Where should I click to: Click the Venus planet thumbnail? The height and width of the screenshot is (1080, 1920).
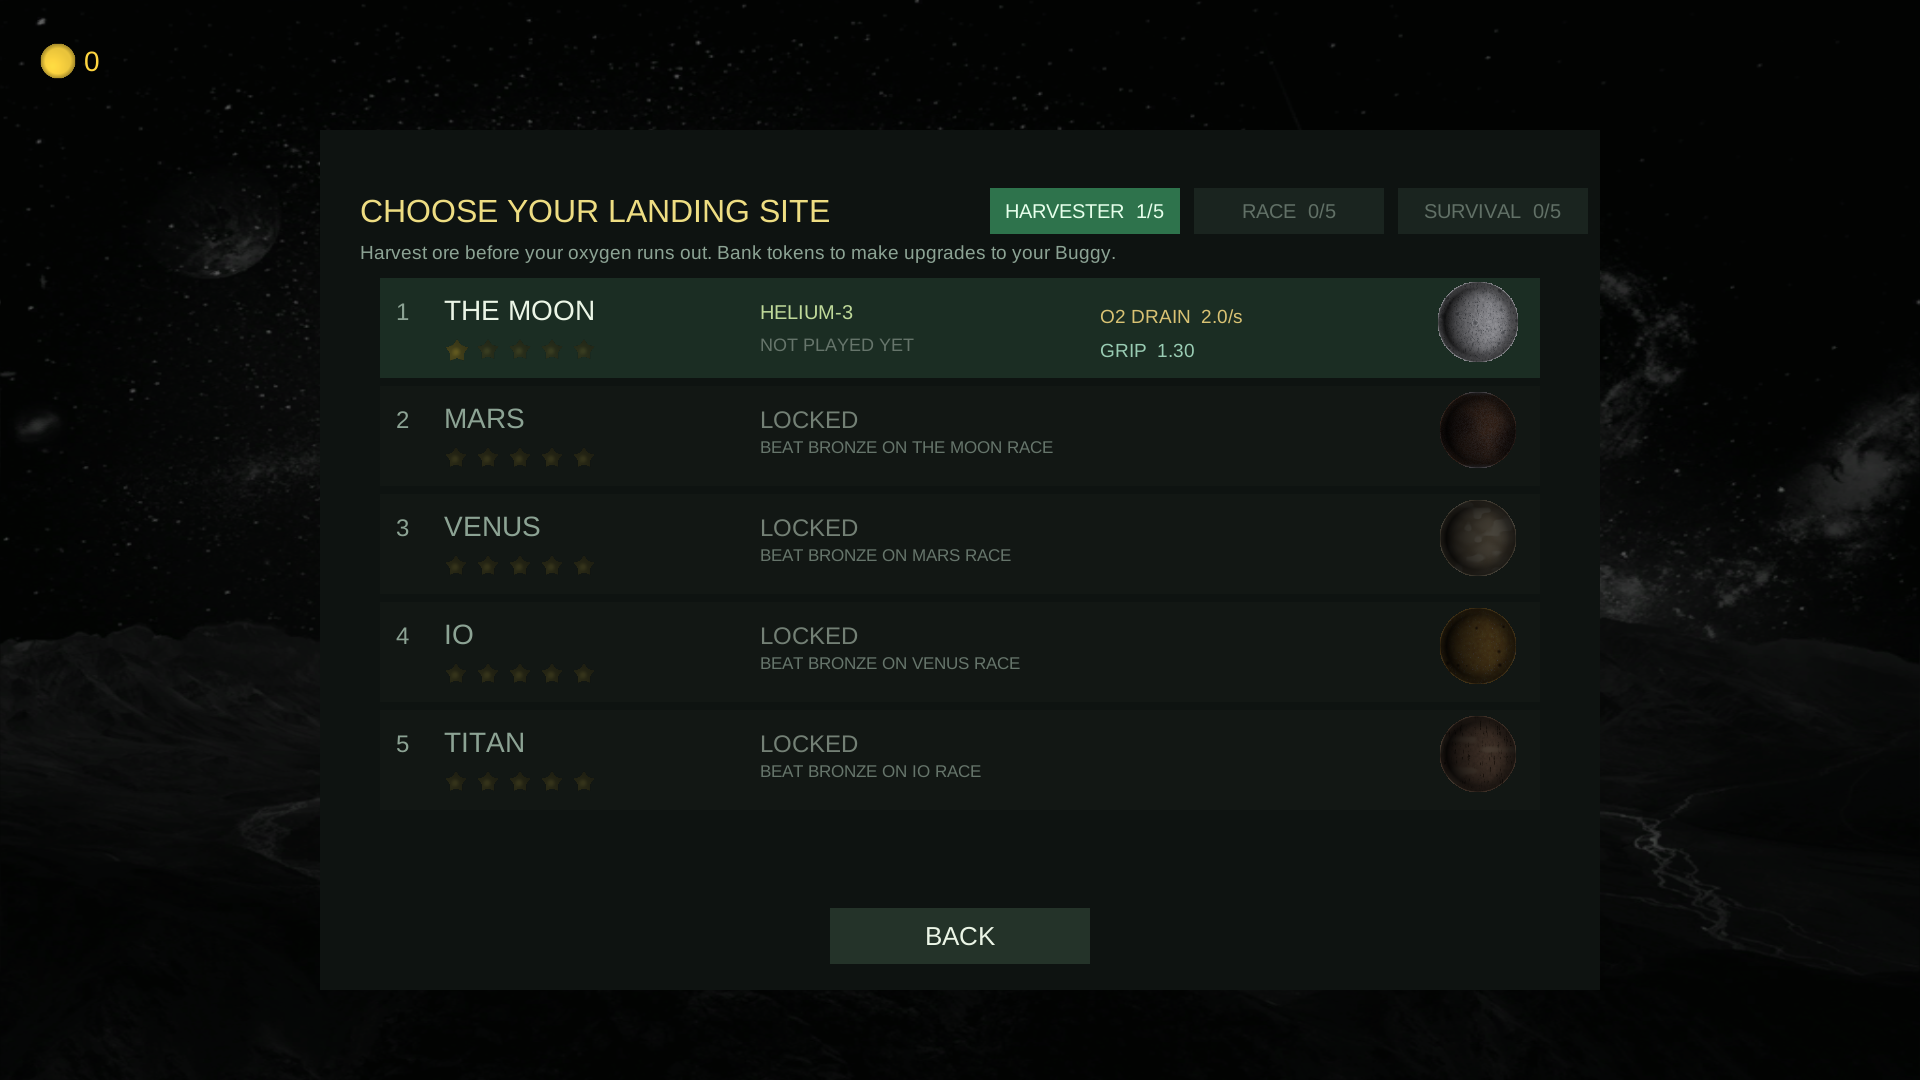pos(1478,538)
